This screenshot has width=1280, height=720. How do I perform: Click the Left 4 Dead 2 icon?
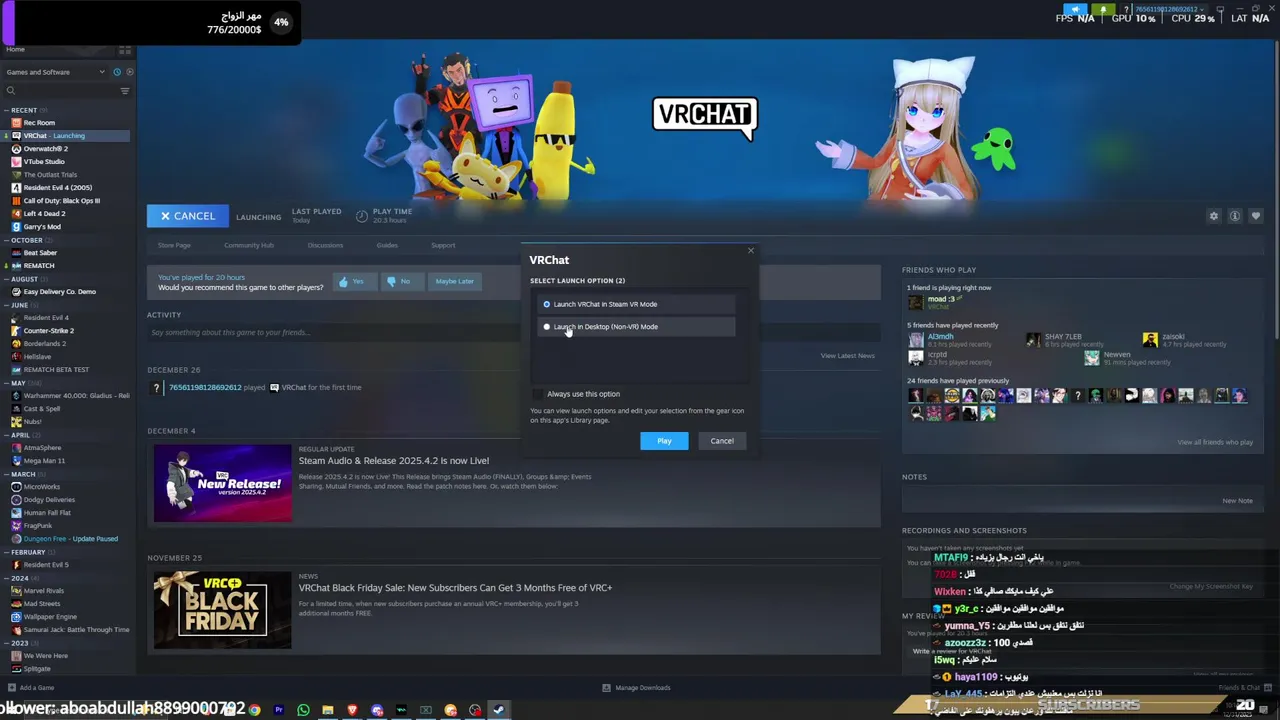pos(16,214)
